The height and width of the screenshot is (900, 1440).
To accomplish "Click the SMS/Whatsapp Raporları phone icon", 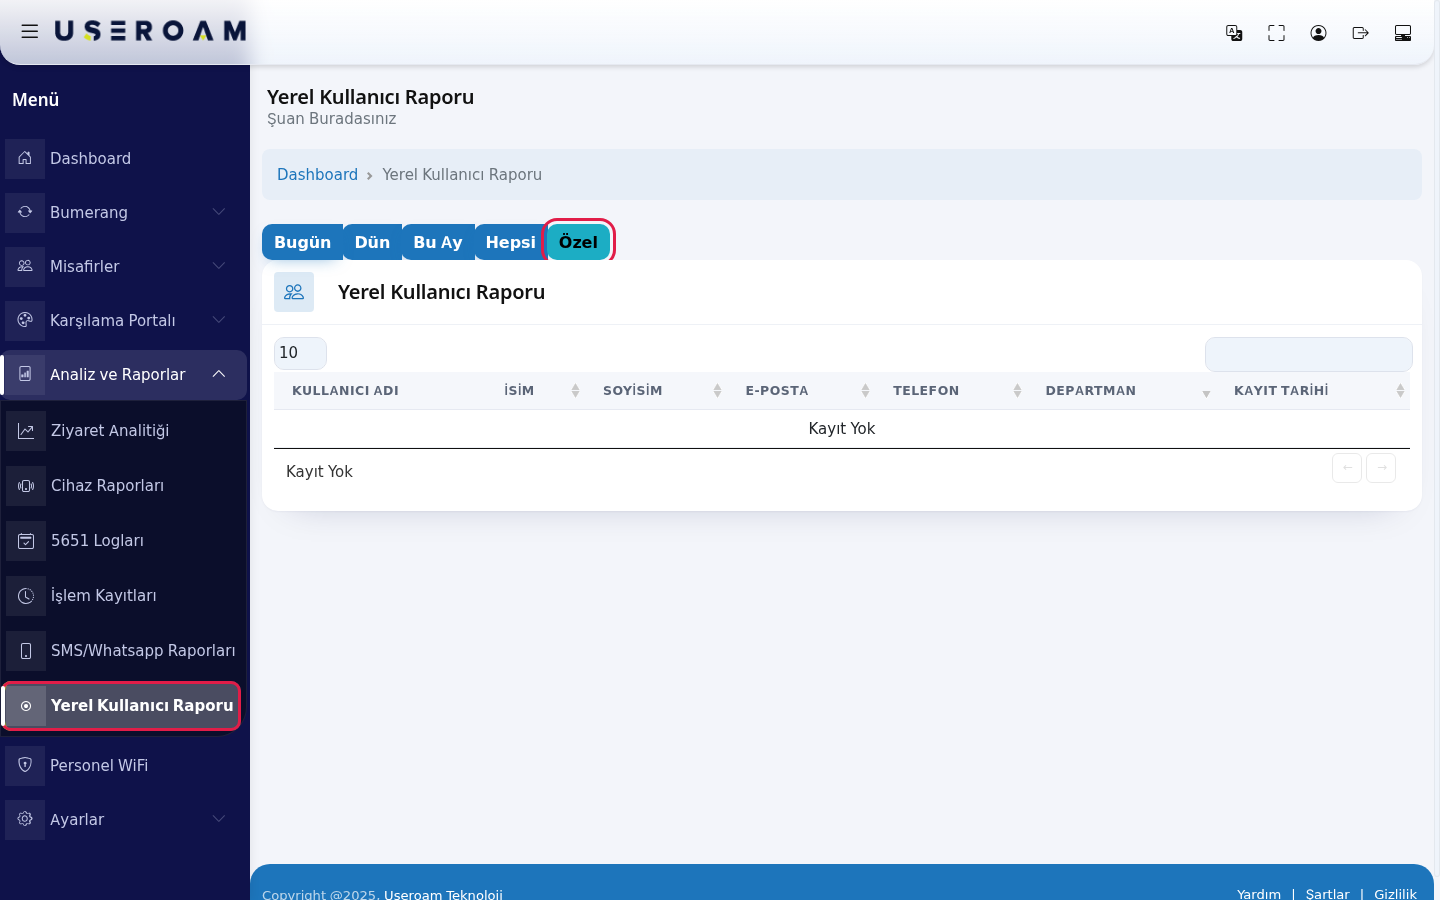I will (26, 650).
